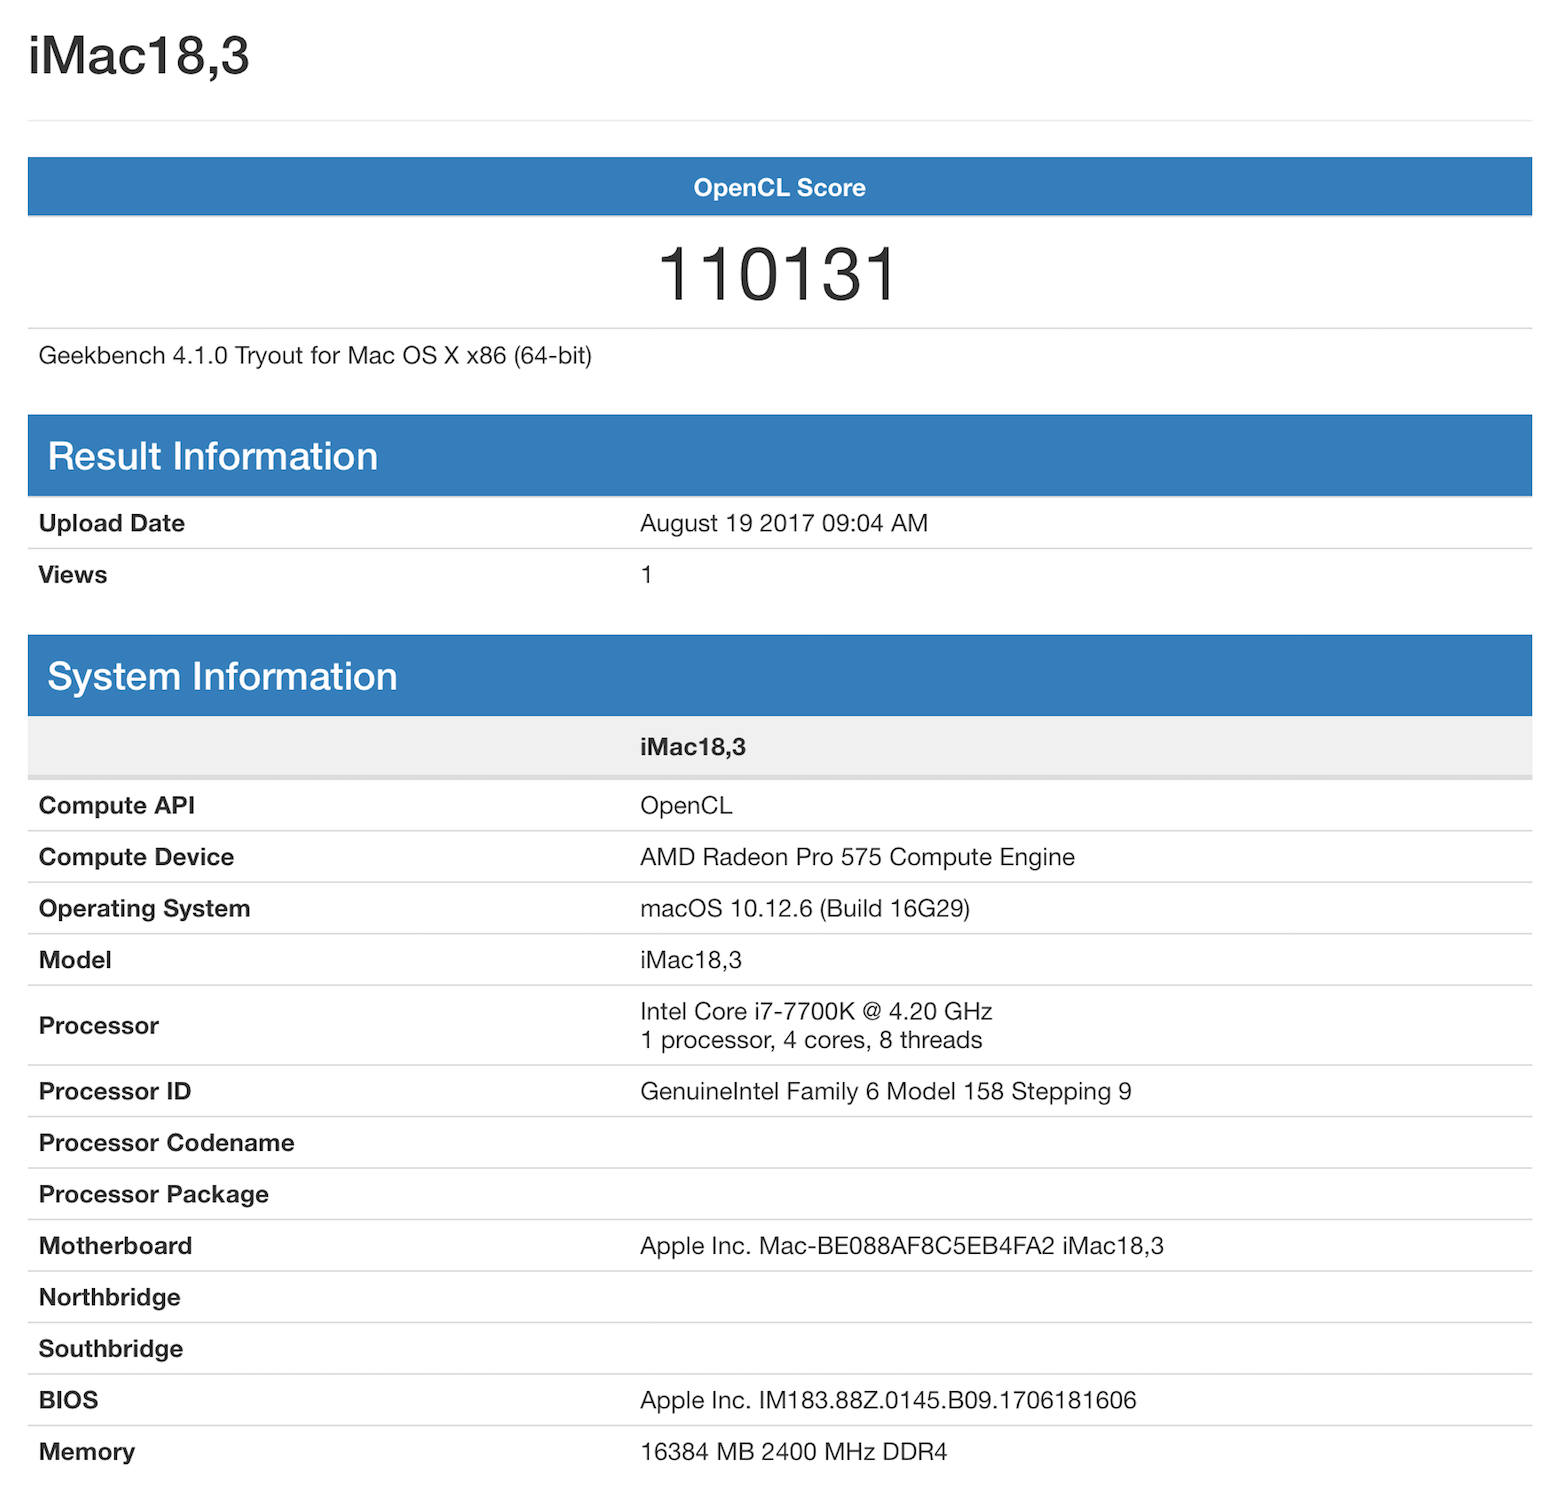Click the 16384 MB memory value

[793, 1452]
